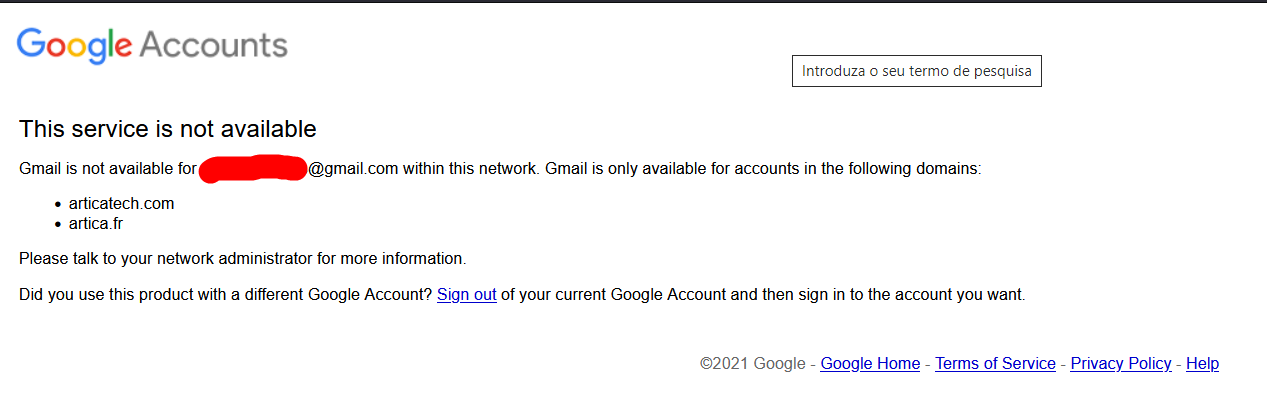Click the '@gmail.com' text
Image resolution: width=1267 pixels, height=420 pixels.
click(x=353, y=169)
